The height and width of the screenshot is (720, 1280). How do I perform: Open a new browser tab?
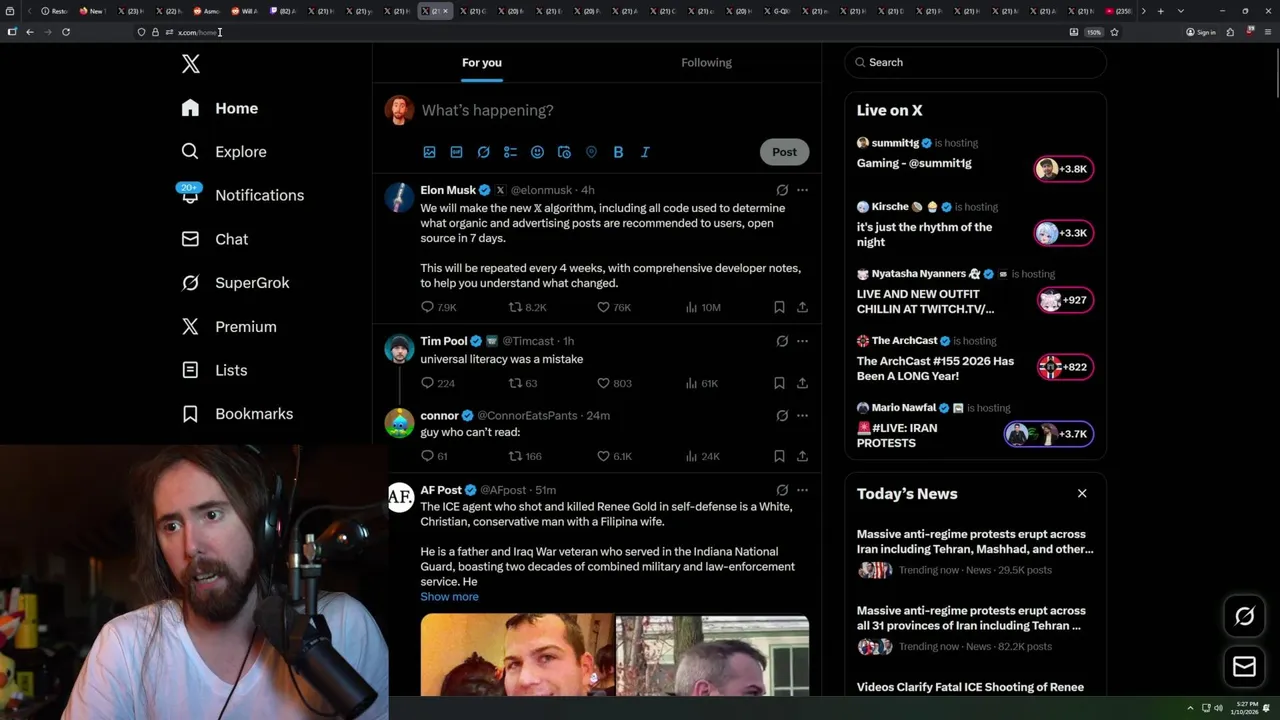[x=1160, y=11]
